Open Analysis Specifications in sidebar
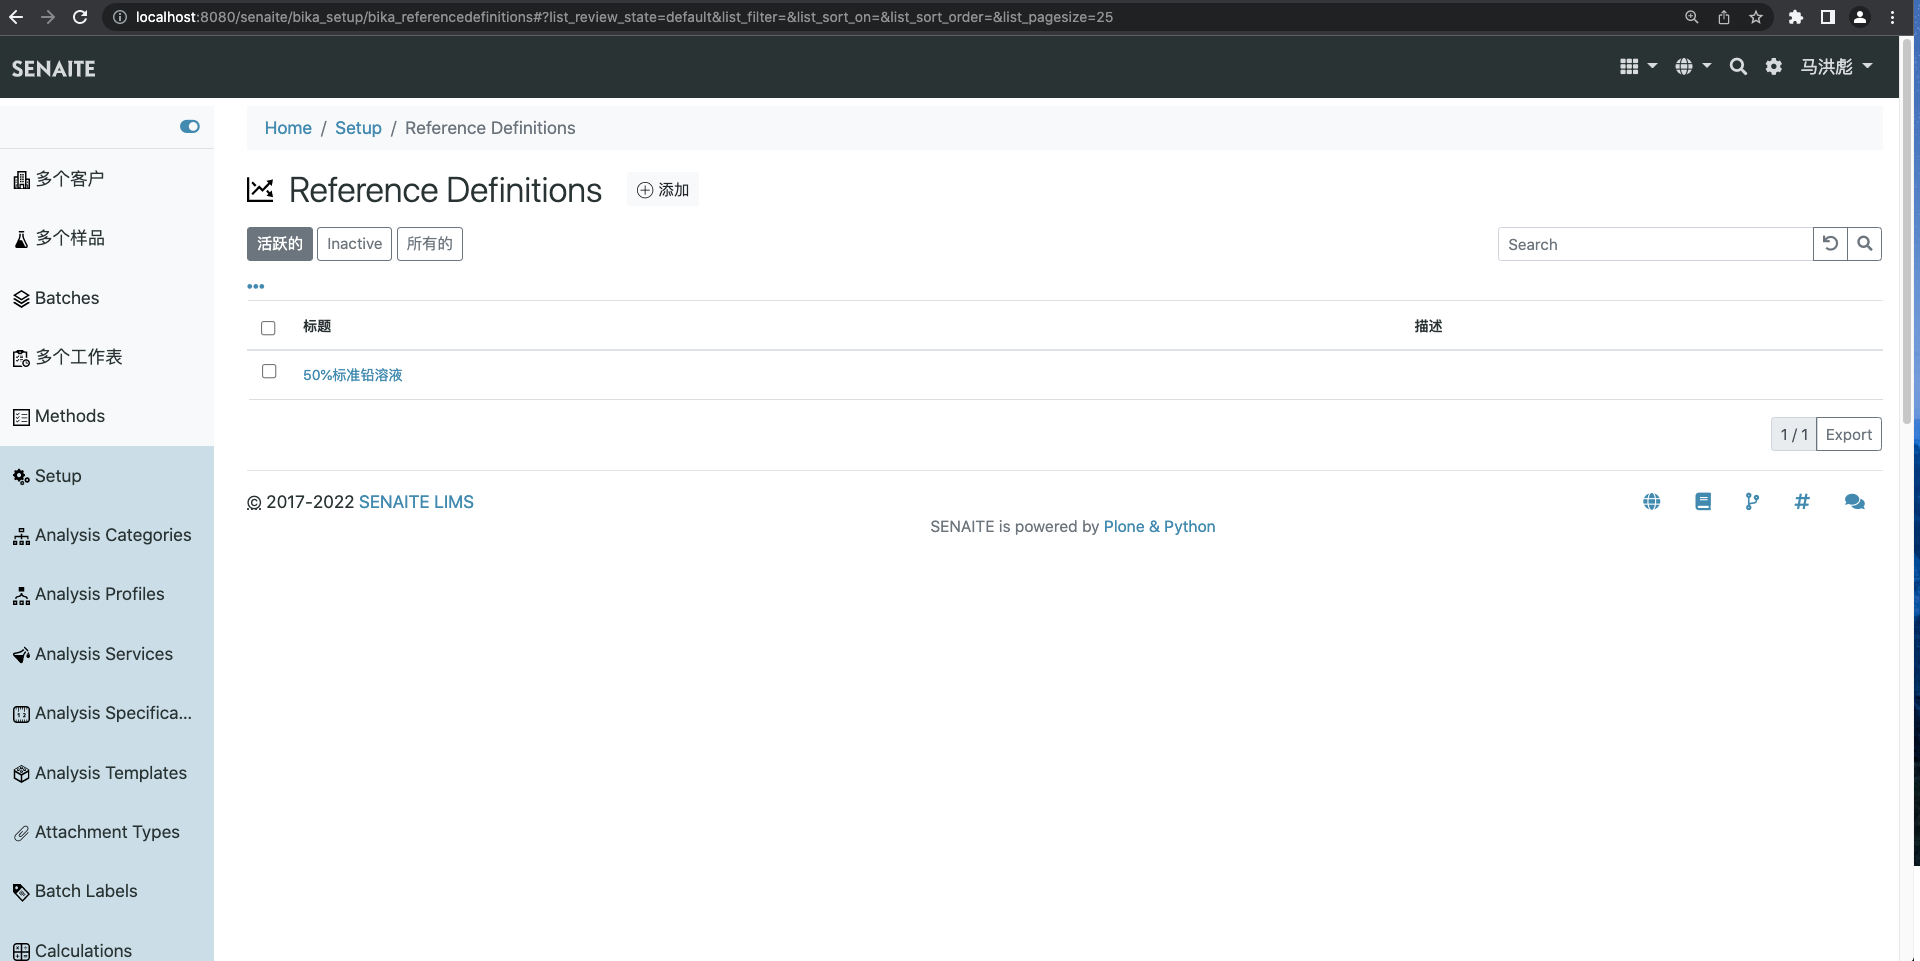Image resolution: width=1920 pixels, height=961 pixels. (102, 713)
